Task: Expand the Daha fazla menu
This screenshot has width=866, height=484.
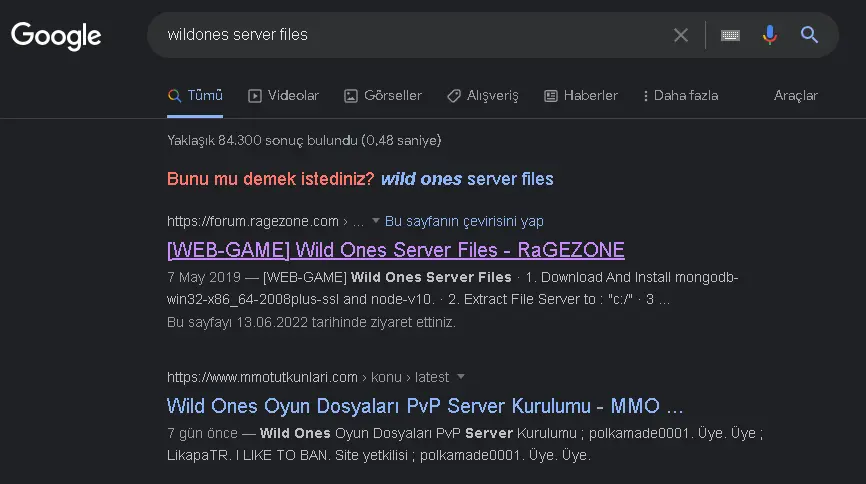Action: point(680,96)
